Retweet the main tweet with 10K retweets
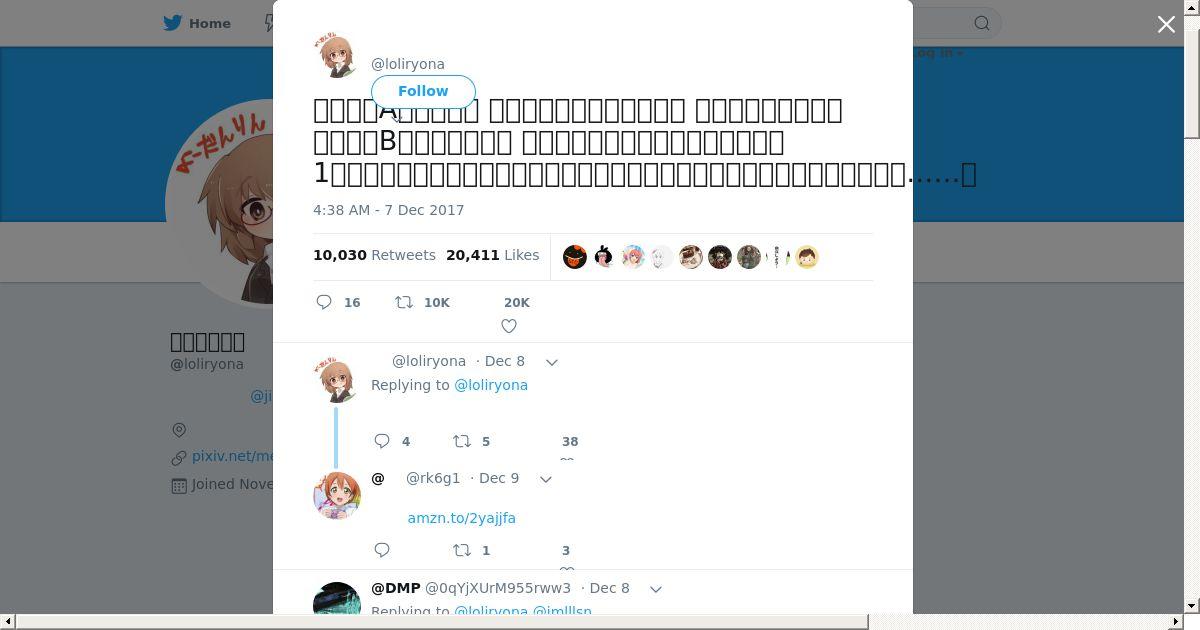The height and width of the screenshot is (630, 1200). 404,302
